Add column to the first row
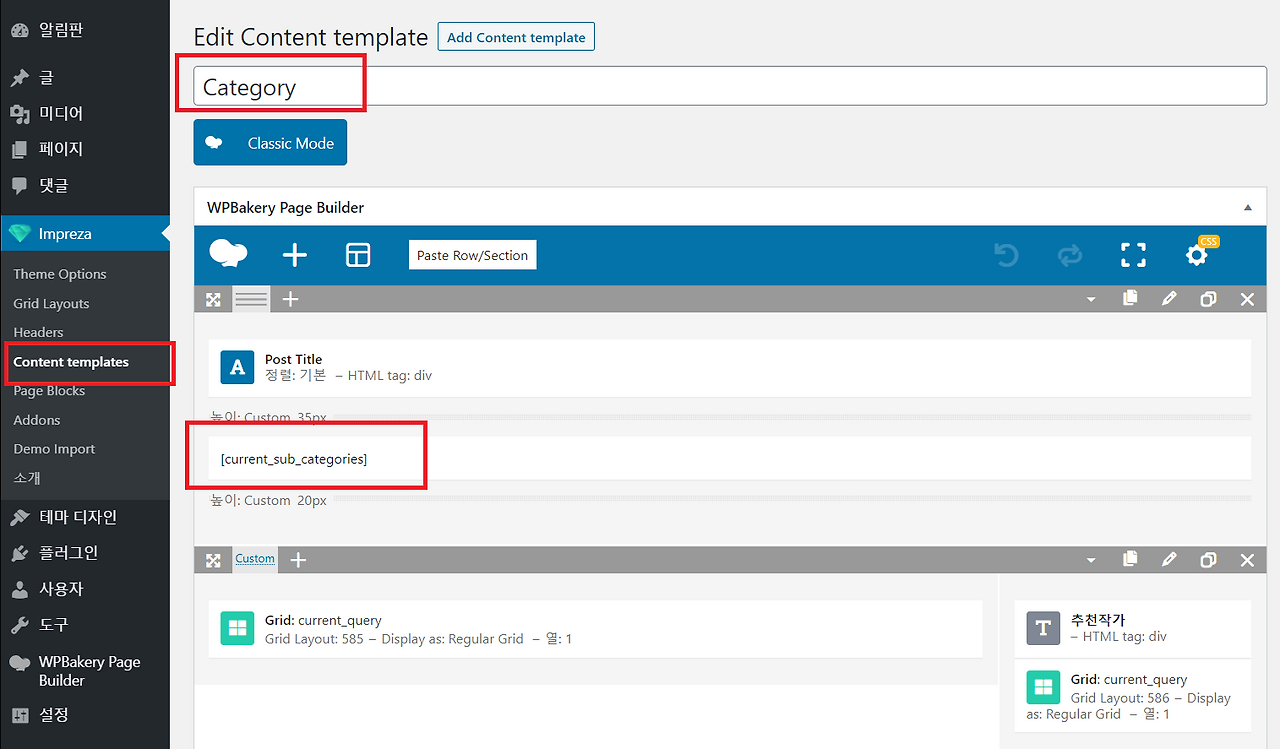1280x749 pixels. (290, 299)
